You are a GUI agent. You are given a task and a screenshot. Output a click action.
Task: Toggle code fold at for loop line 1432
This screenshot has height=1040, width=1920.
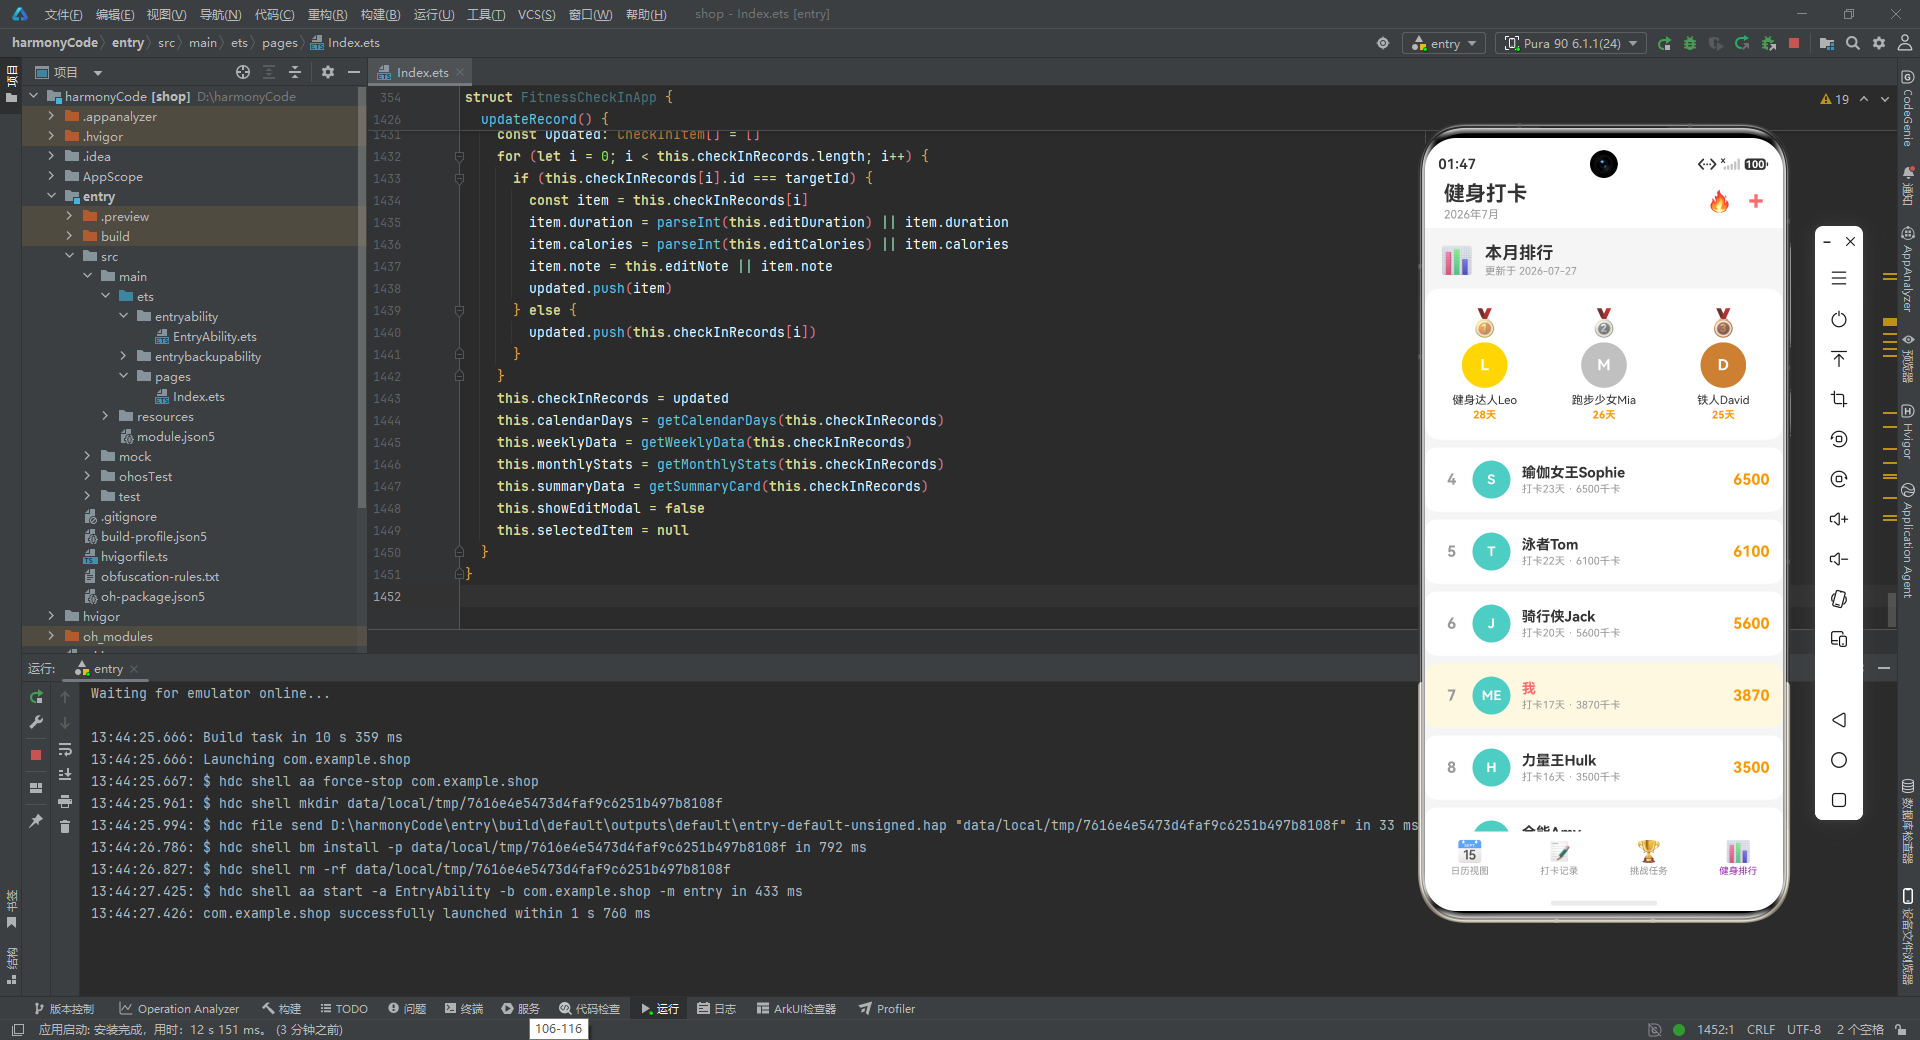click(x=459, y=156)
